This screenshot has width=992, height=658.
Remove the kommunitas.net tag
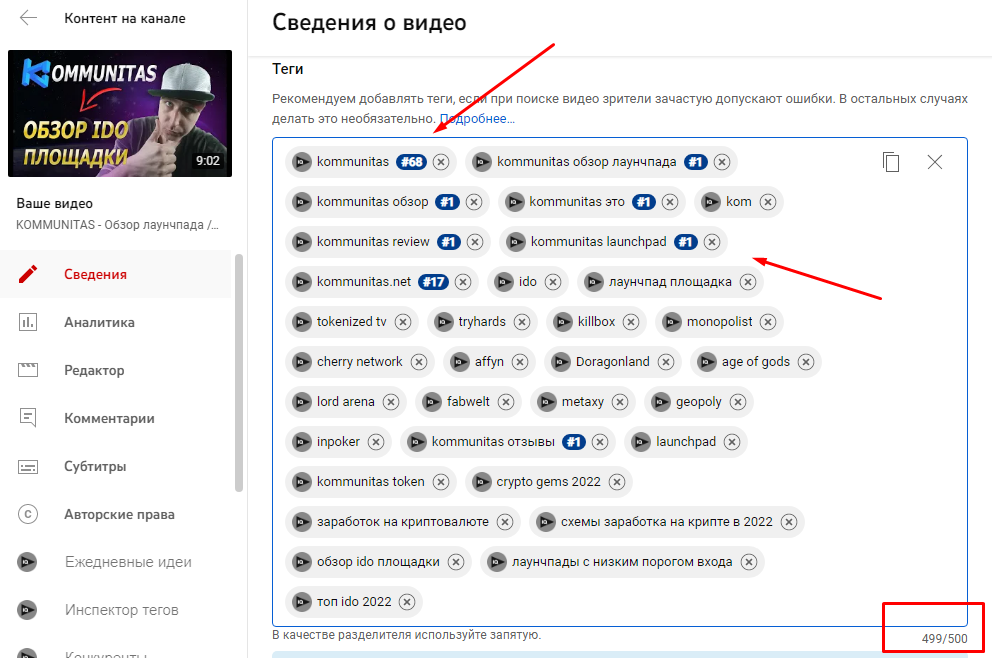[x=463, y=282]
